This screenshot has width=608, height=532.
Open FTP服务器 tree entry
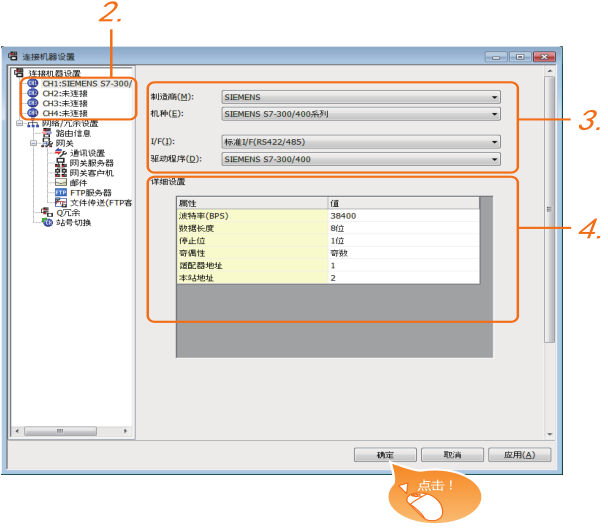click(x=91, y=193)
